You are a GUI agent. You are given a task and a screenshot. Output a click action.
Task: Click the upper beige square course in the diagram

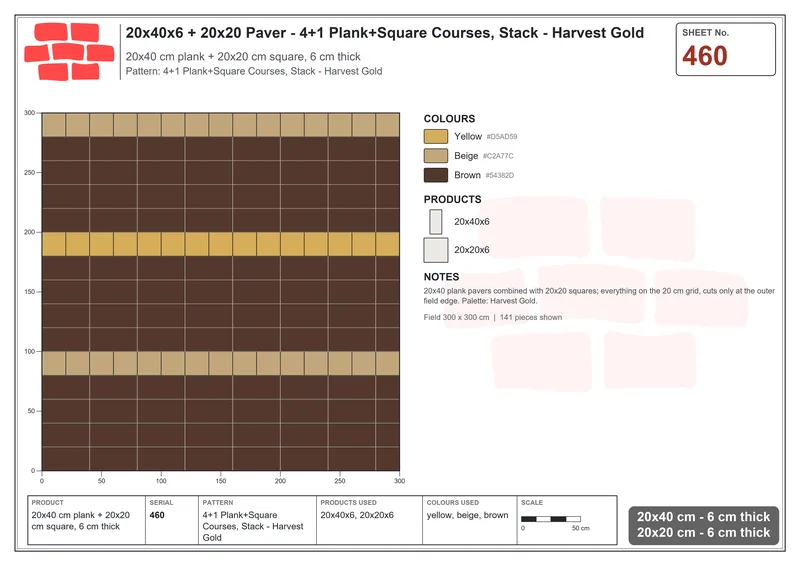[220, 125]
